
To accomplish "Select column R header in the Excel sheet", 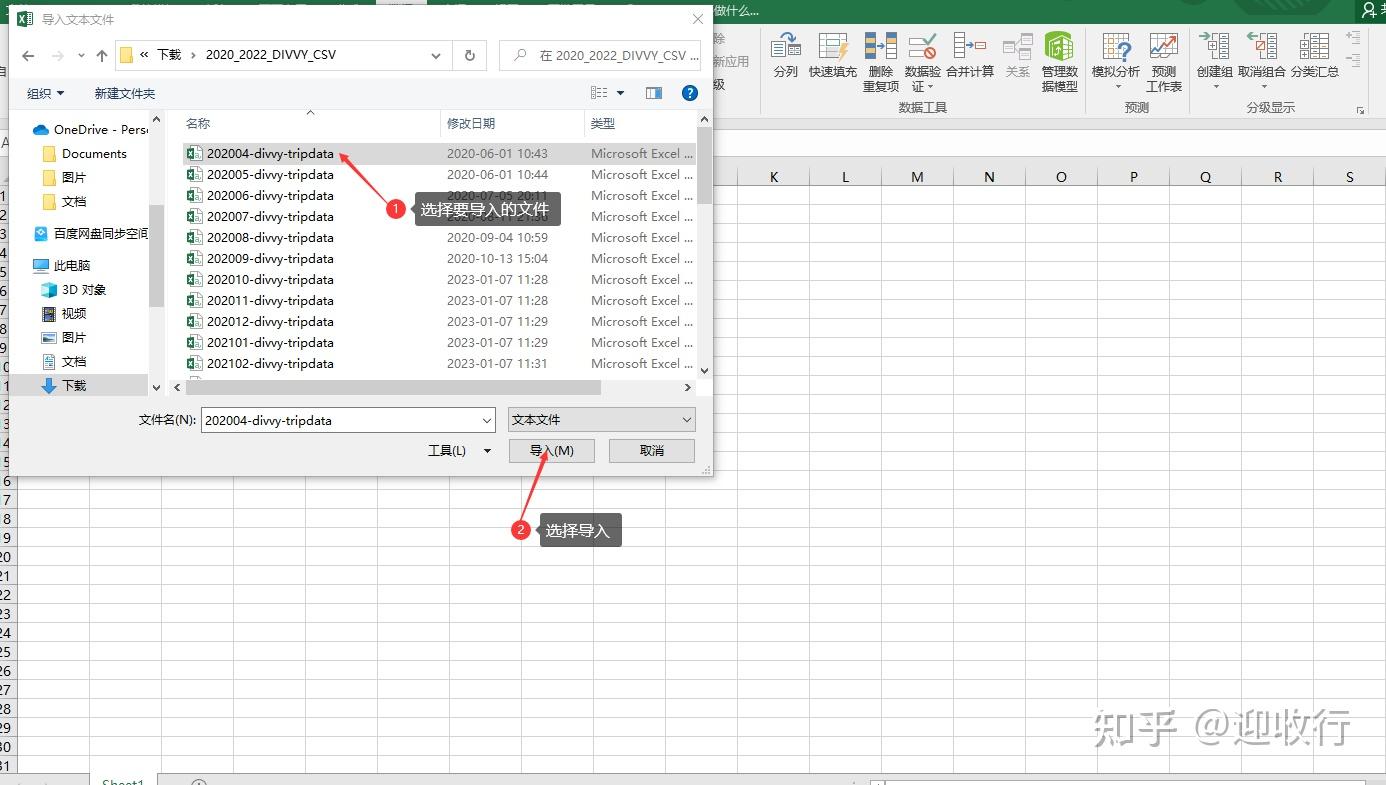I will 1277,177.
